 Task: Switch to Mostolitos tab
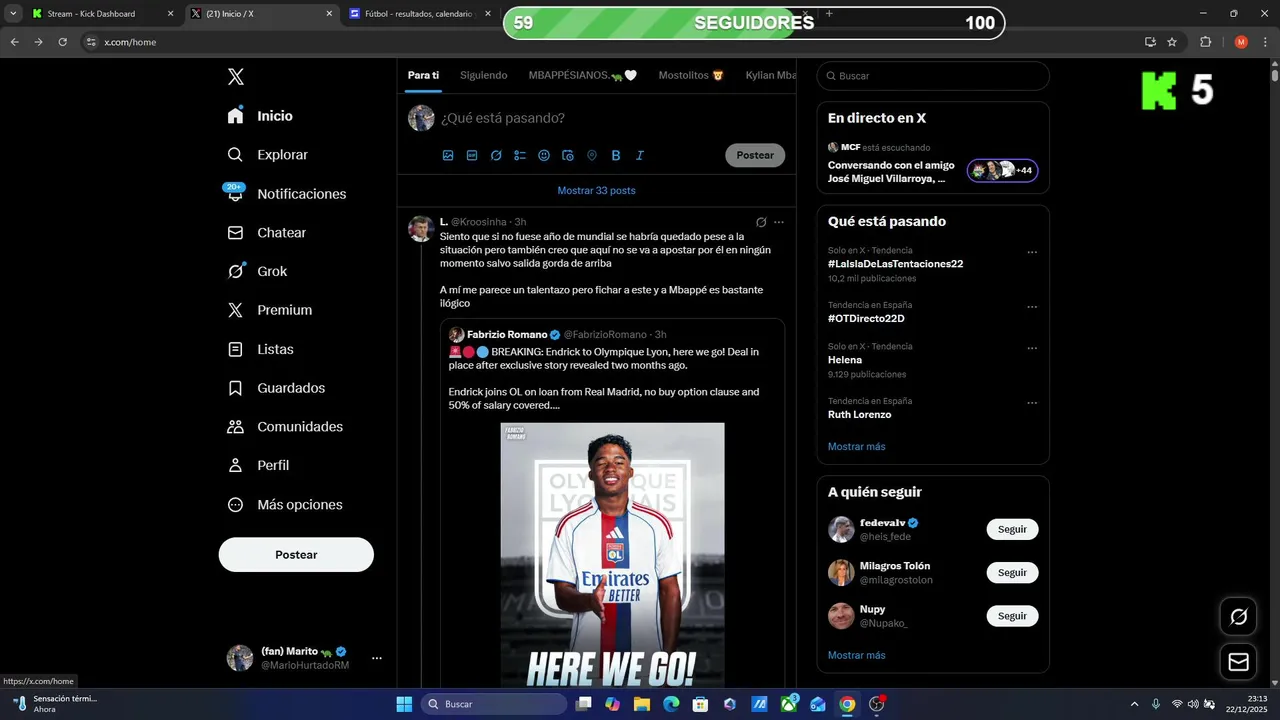691,75
